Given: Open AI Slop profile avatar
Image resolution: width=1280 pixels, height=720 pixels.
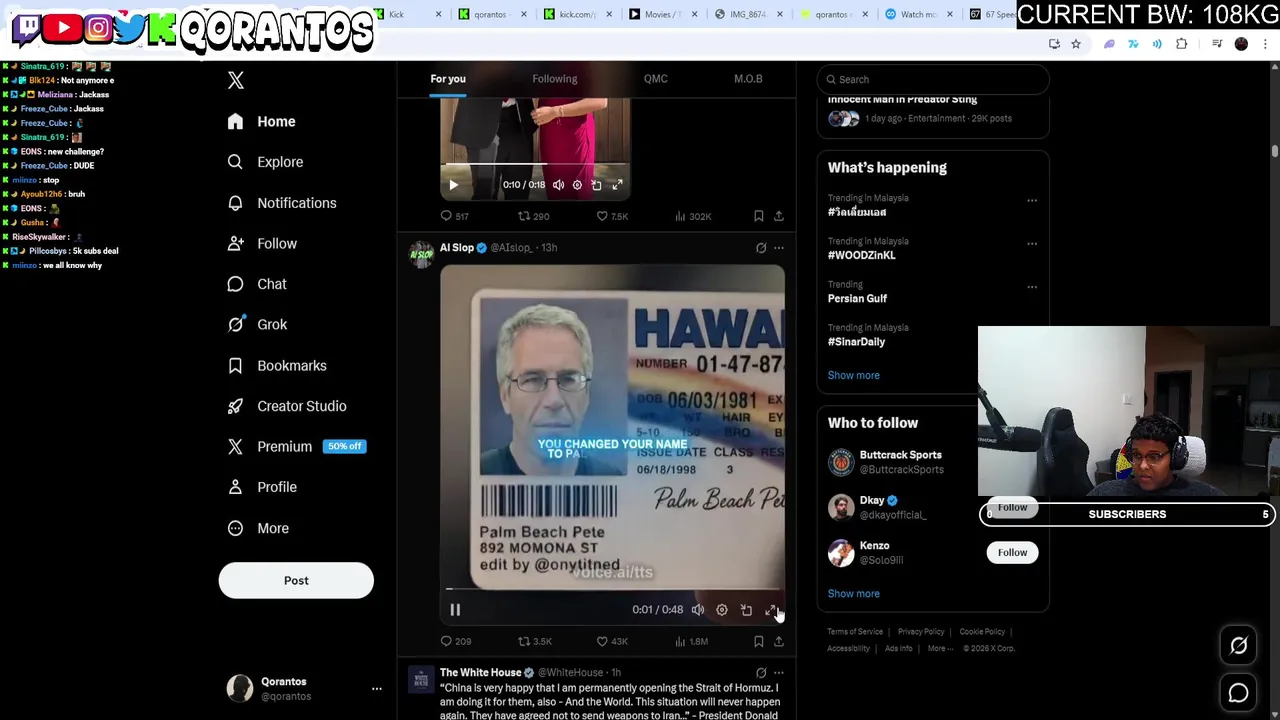Looking at the screenshot, I should point(421,254).
